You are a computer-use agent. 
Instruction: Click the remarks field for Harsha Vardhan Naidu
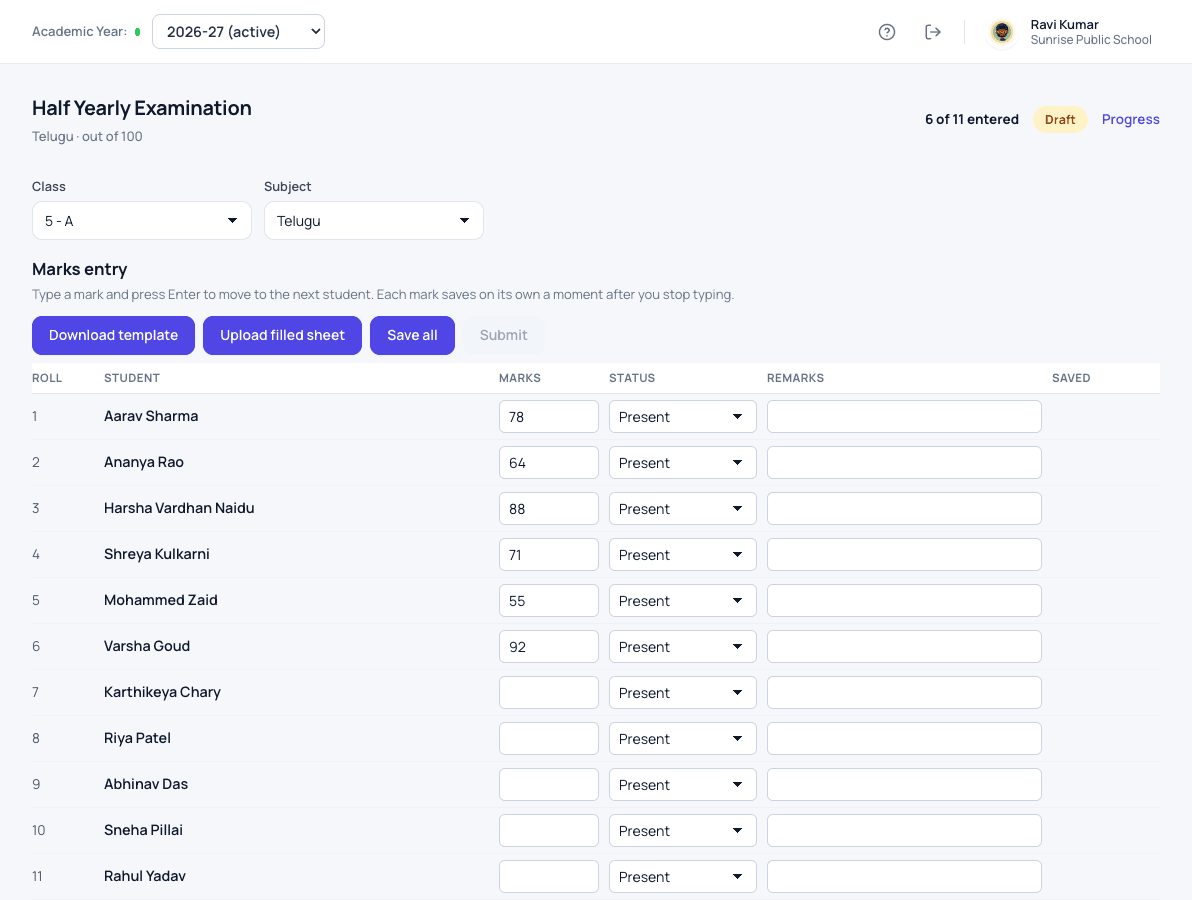coord(904,509)
